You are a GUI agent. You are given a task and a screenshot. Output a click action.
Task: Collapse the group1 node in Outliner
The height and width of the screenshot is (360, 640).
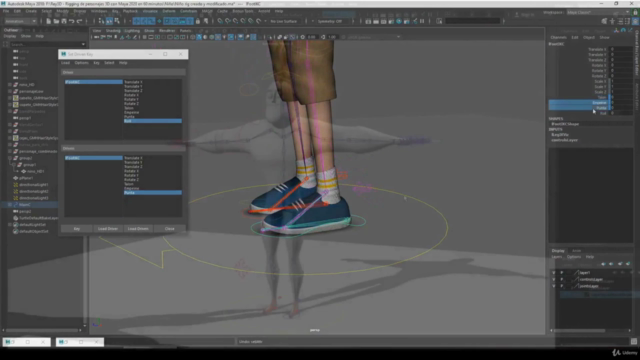[x=14, y=164]
